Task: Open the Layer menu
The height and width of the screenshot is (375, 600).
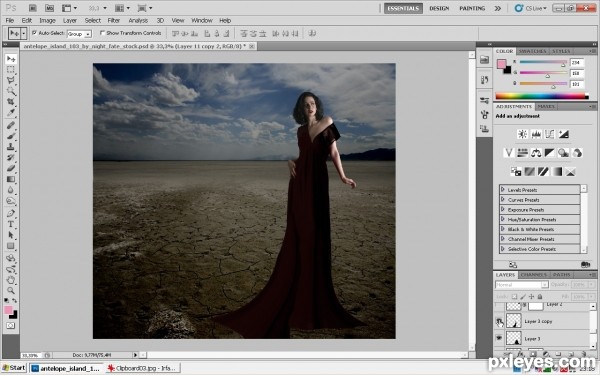Action: tap(70, 21)
